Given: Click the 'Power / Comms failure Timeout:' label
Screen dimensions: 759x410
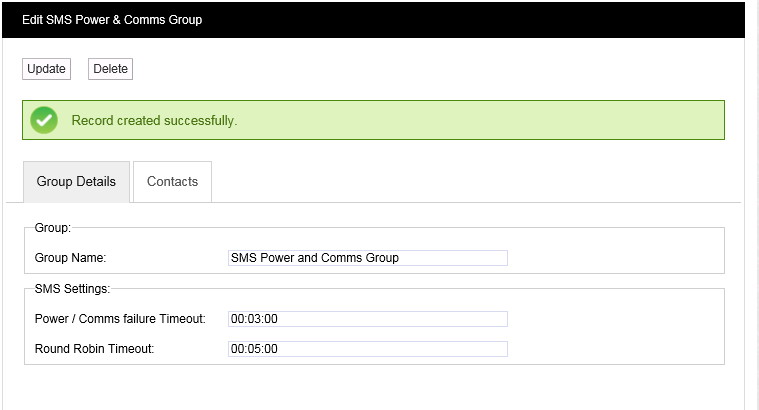Looking at the screenshot, I should pos(120,319).
